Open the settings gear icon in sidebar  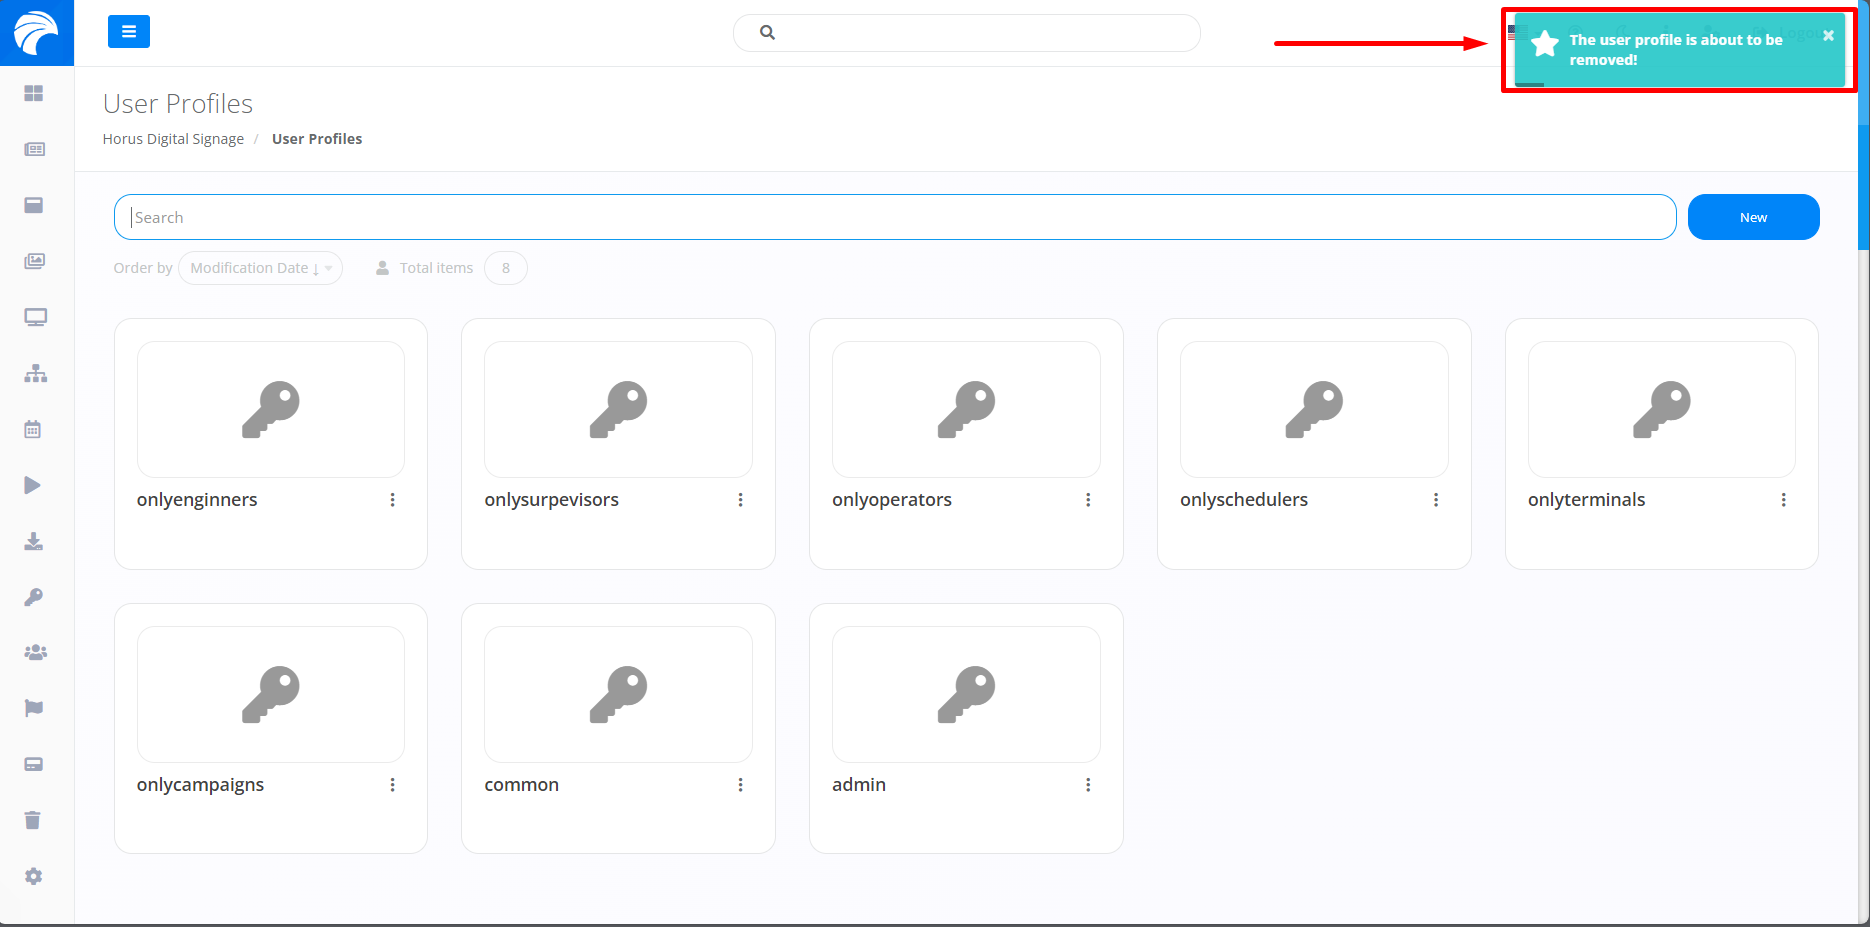click(34, 876)
